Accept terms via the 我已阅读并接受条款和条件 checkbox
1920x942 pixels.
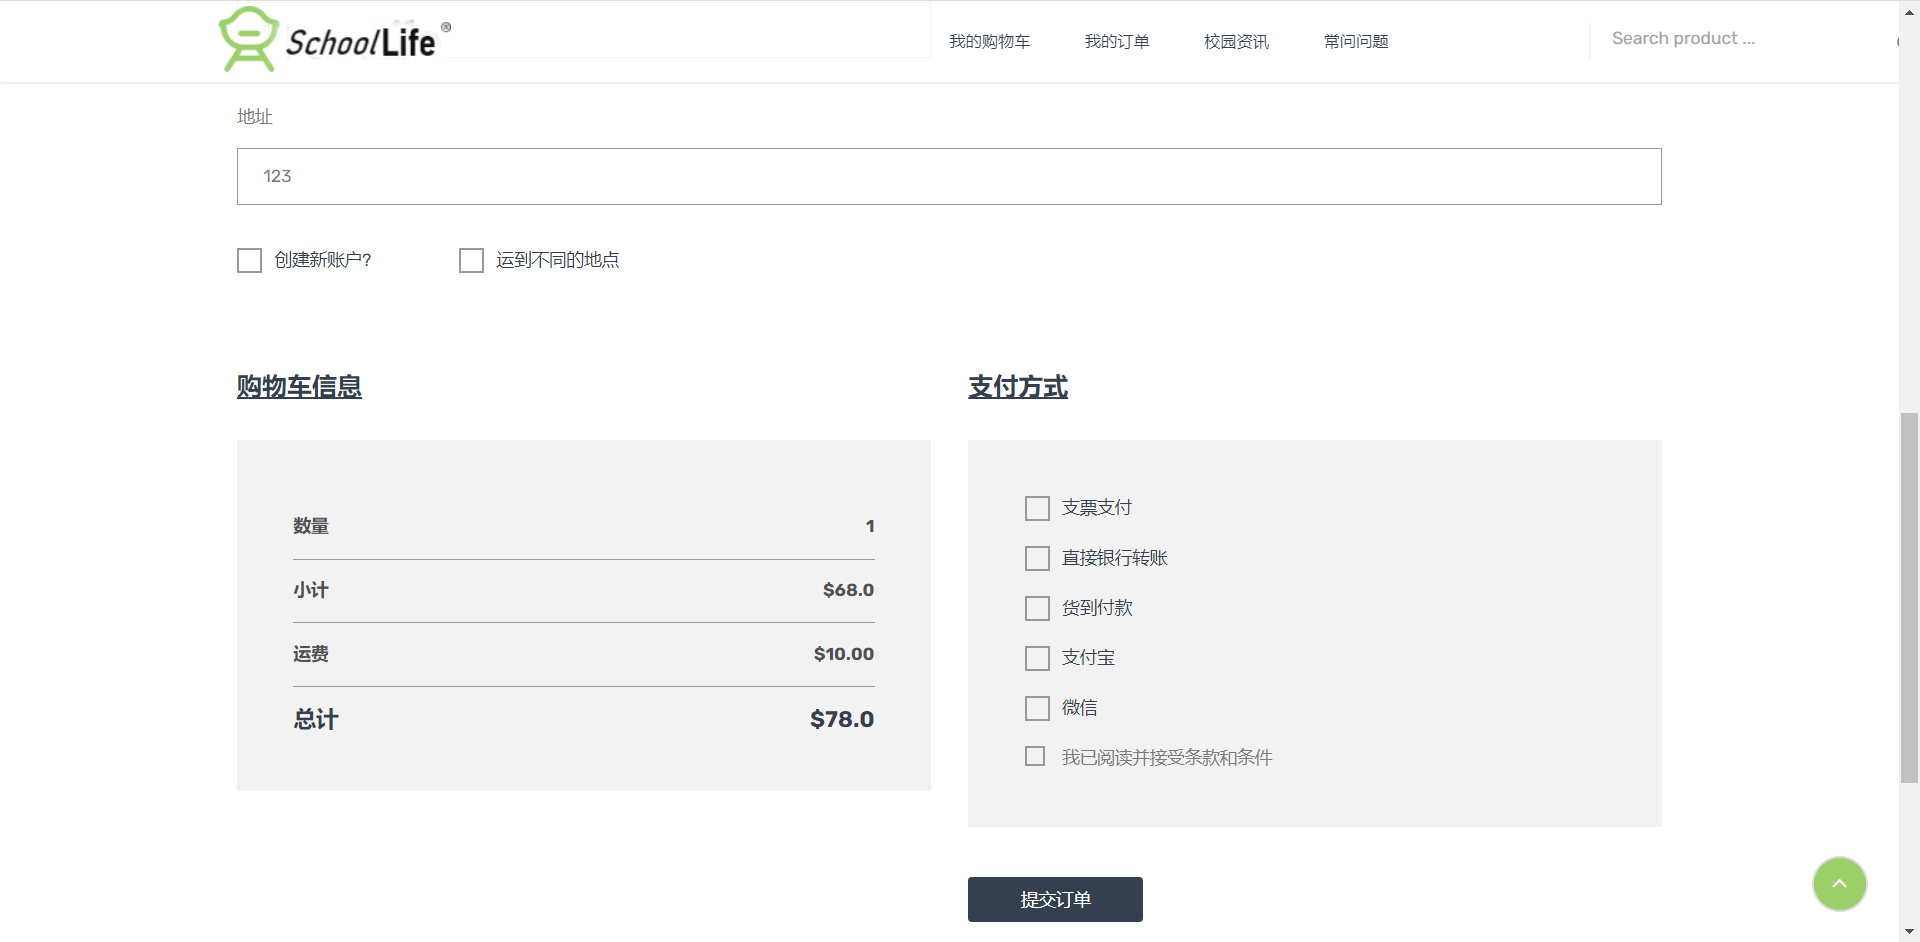(1035, 757)
